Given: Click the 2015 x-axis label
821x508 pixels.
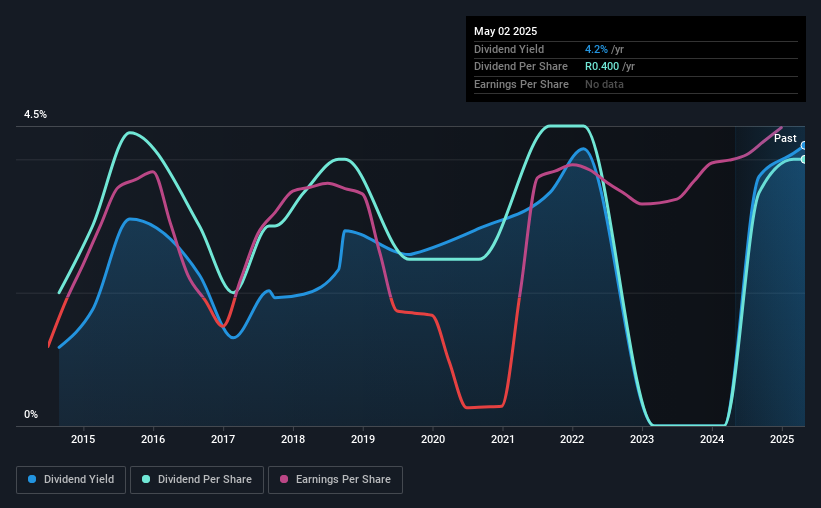Looking at the screenshot, I should click(83, 439).
